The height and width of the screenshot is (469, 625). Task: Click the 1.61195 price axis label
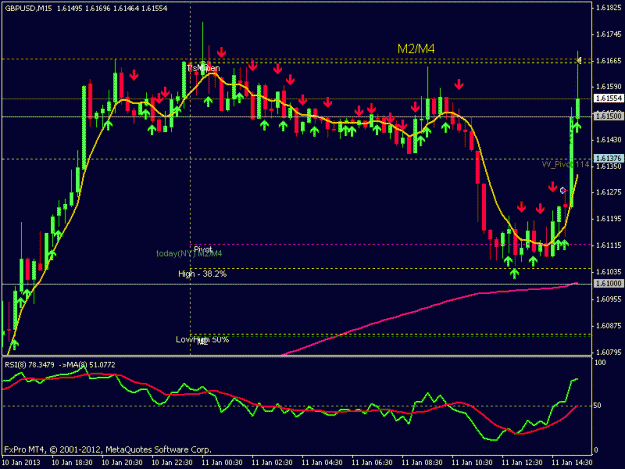pos(609,219)
